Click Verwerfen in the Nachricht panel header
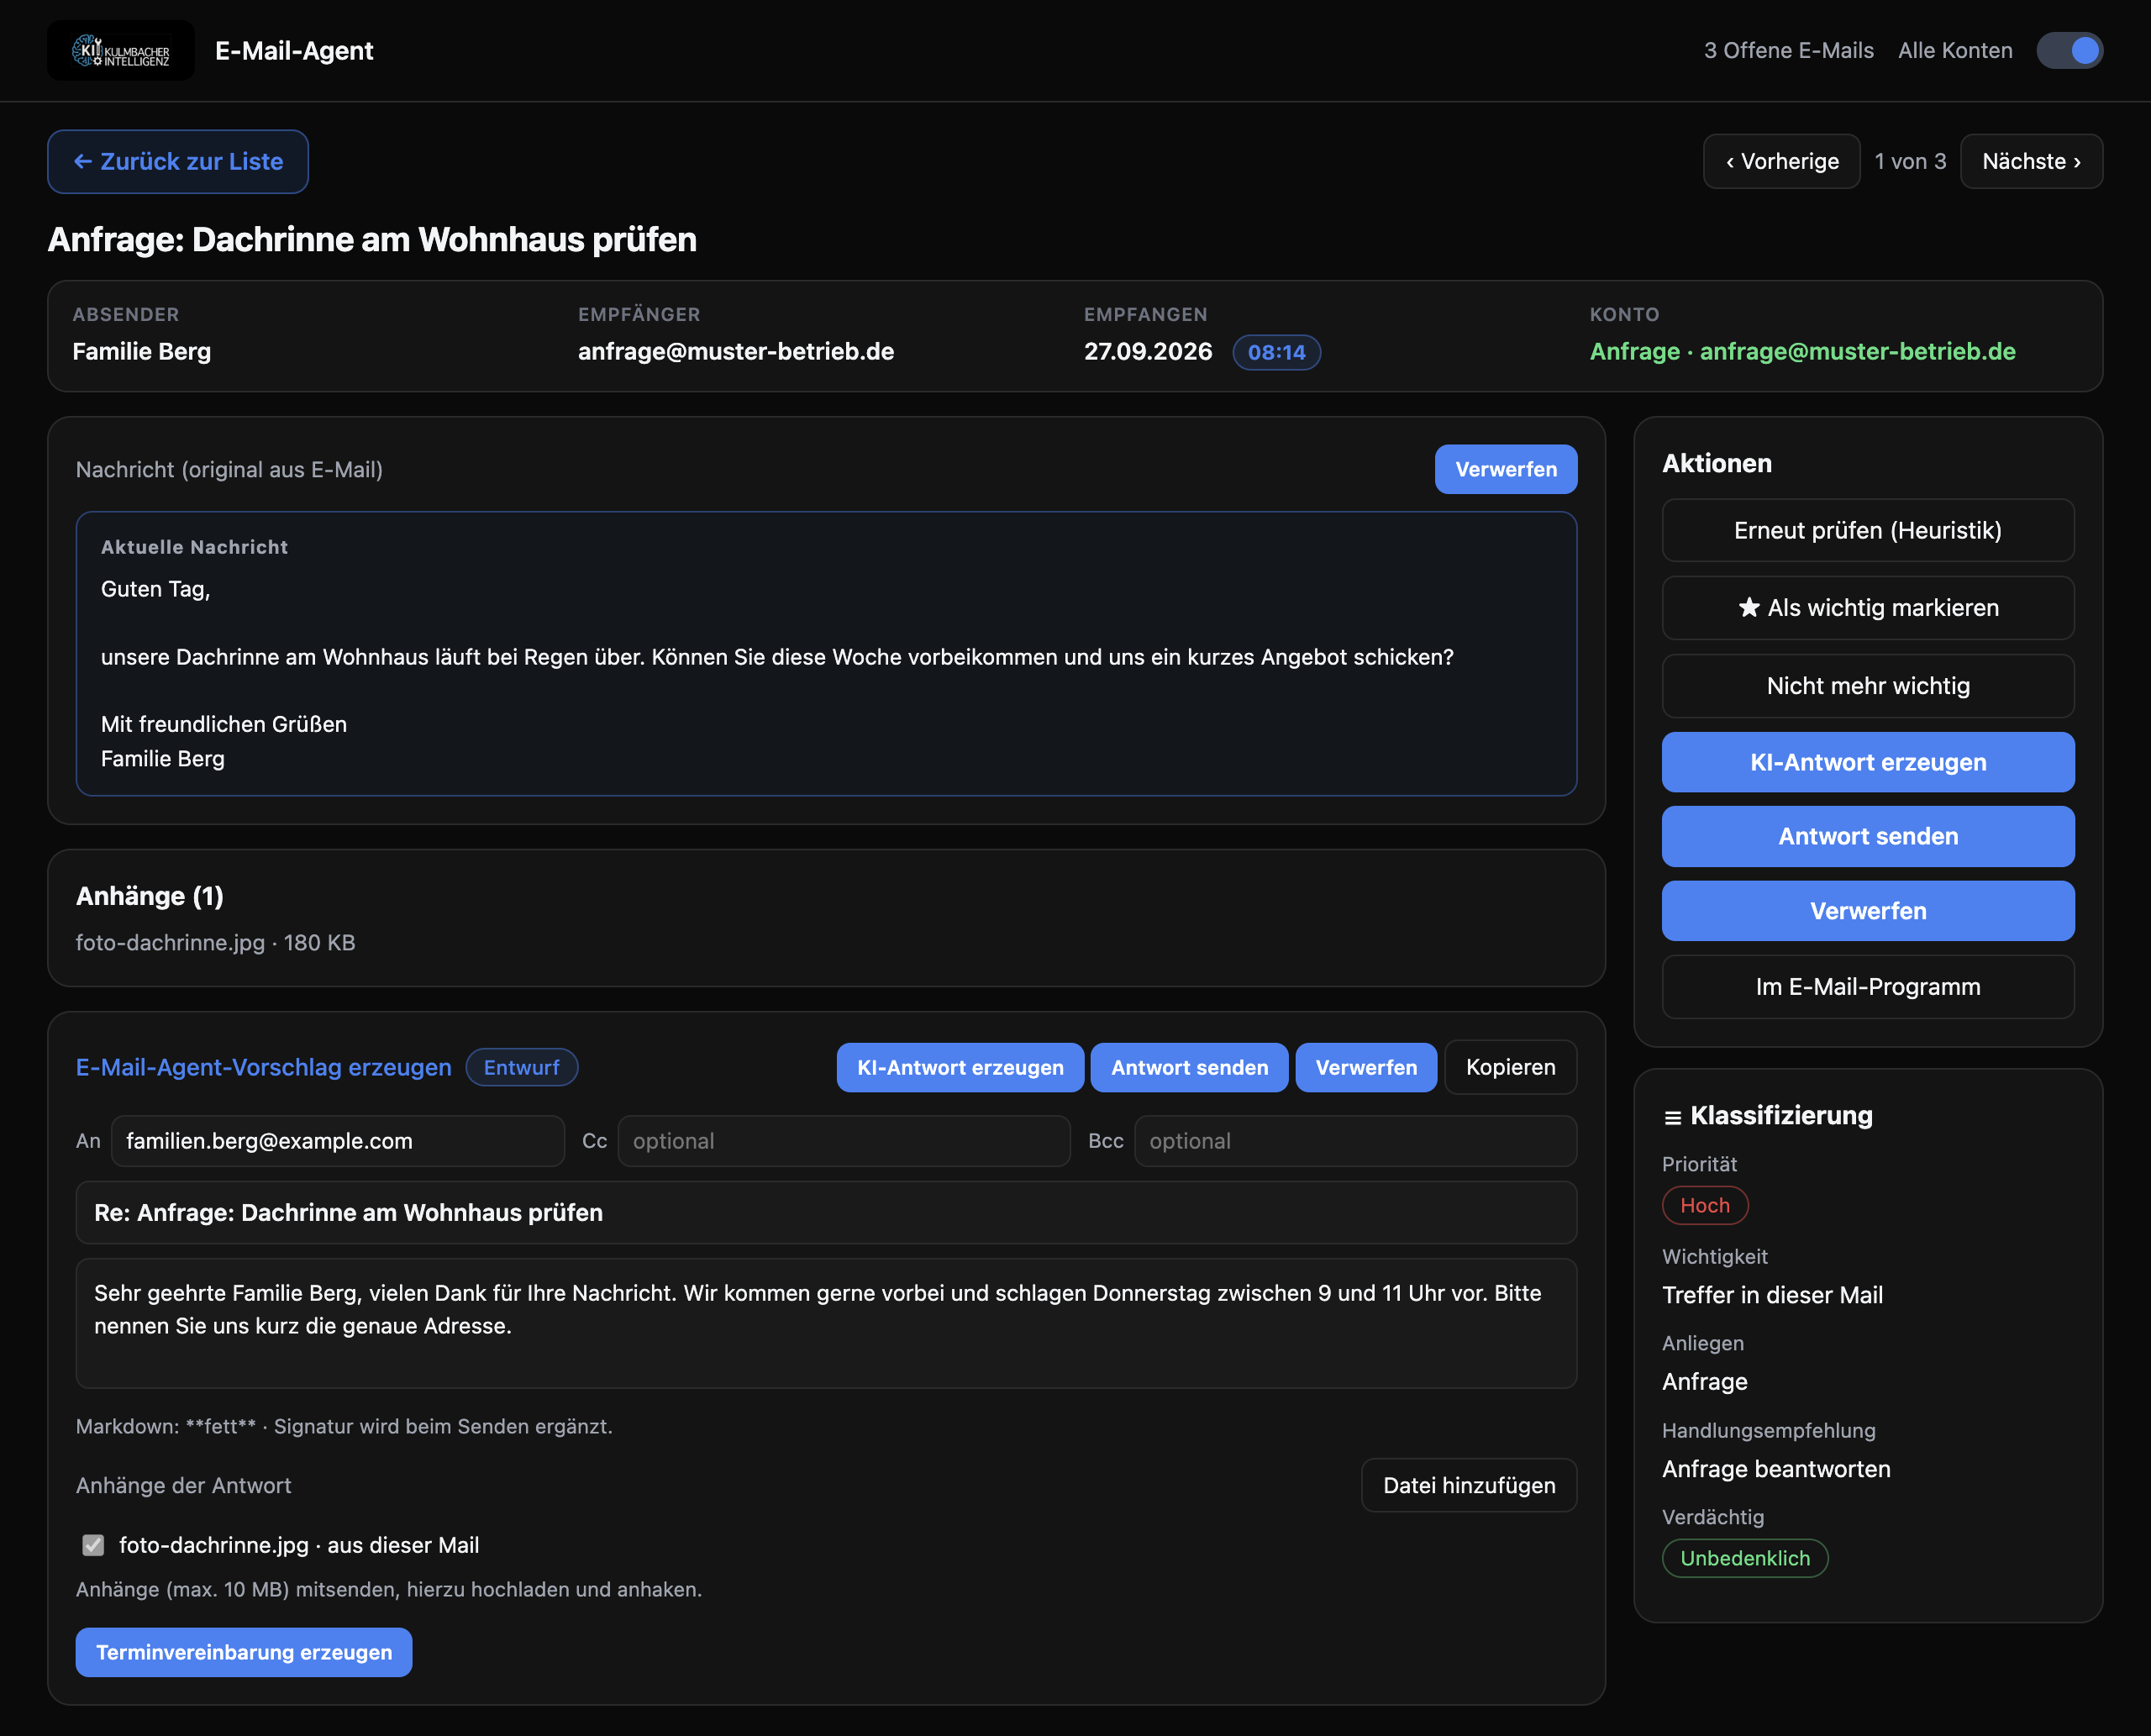 tap(1505, 469)
